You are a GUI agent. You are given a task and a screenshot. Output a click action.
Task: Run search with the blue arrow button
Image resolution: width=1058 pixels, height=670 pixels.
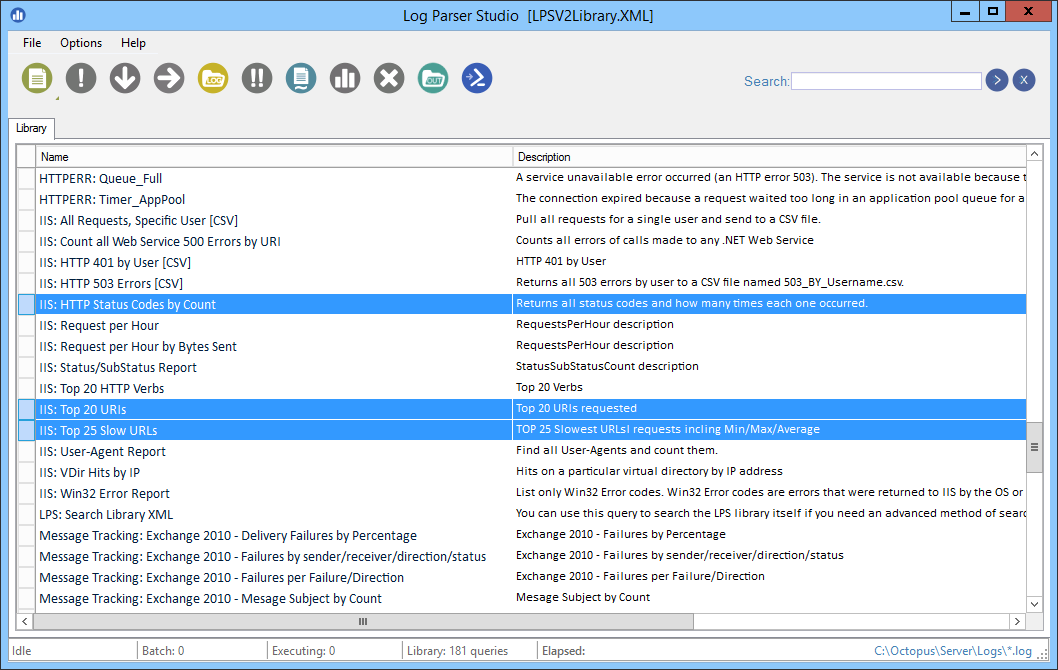(996, 81)
